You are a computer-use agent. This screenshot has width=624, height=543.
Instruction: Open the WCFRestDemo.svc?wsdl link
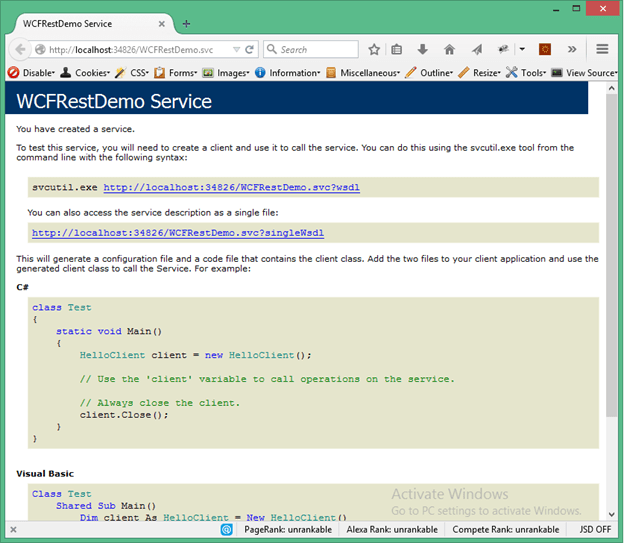[x=232, y=188]
